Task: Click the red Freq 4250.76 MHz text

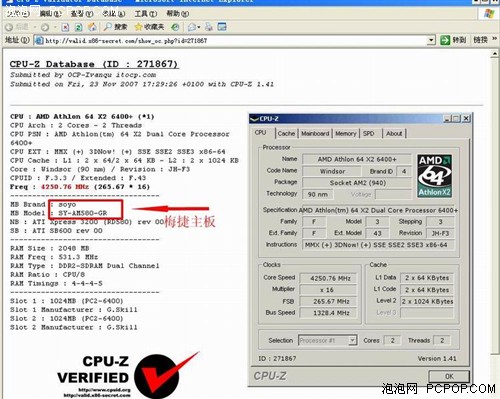Action: coord(65,187)
